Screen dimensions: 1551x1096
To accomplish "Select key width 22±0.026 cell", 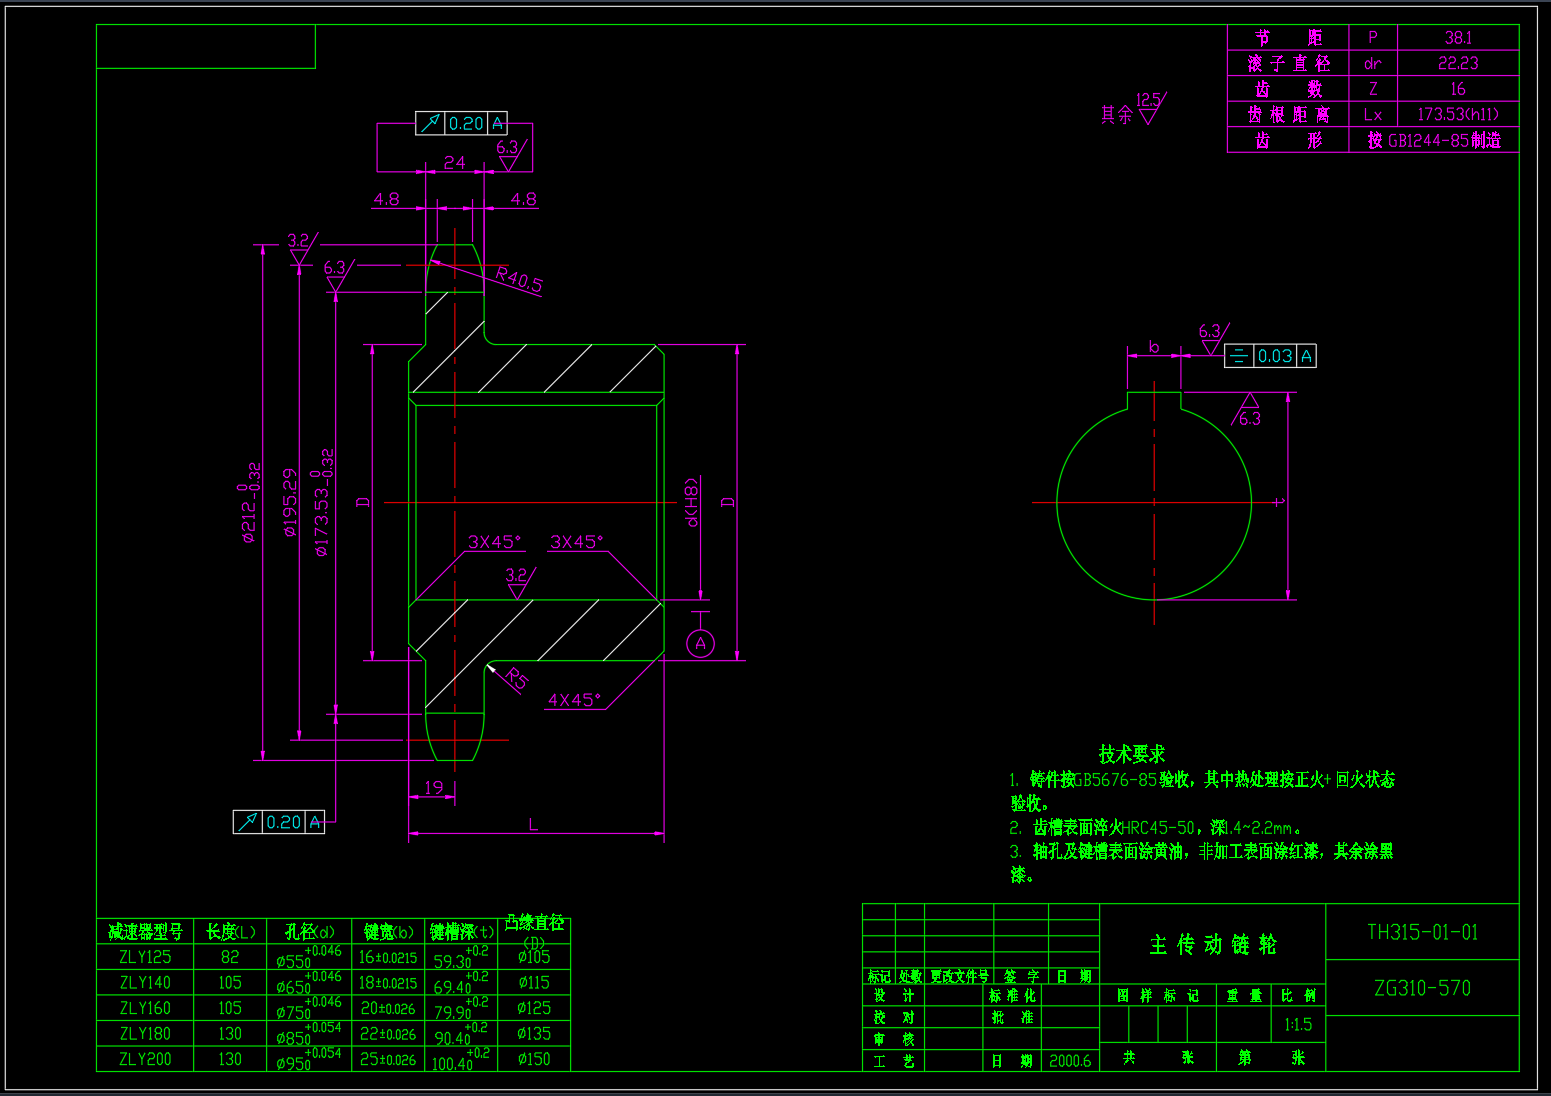I will click(x=388, y=1034).
